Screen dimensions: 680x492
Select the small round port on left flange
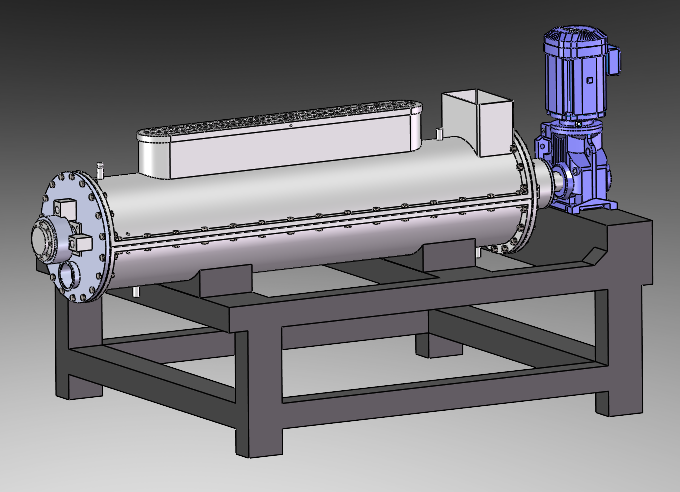coord(68,274)
